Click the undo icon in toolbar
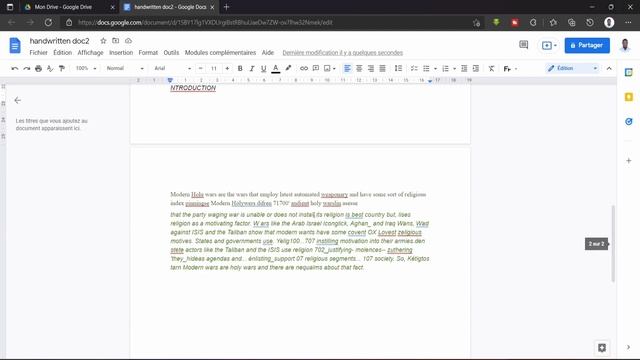640x360 pixels. [x=15, y=69]
